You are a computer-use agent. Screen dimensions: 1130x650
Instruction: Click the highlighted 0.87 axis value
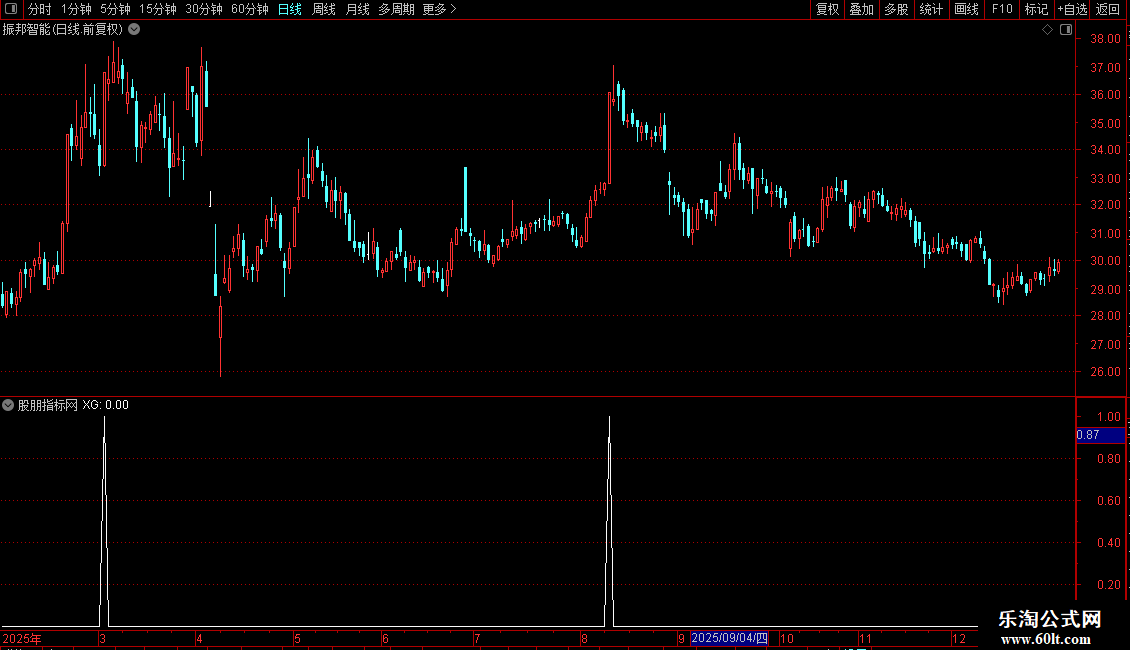point(1100,435)
